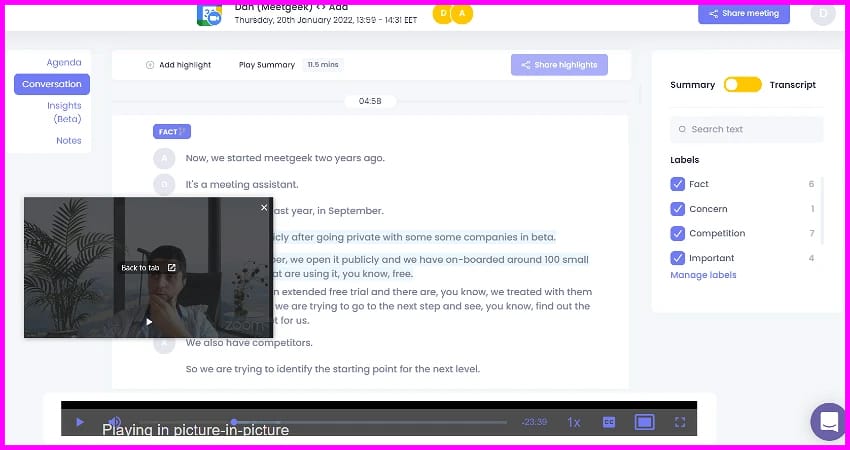Uncheck the Competition label checkbox
Screen dimensions: 850x450
tap(677, 233)
